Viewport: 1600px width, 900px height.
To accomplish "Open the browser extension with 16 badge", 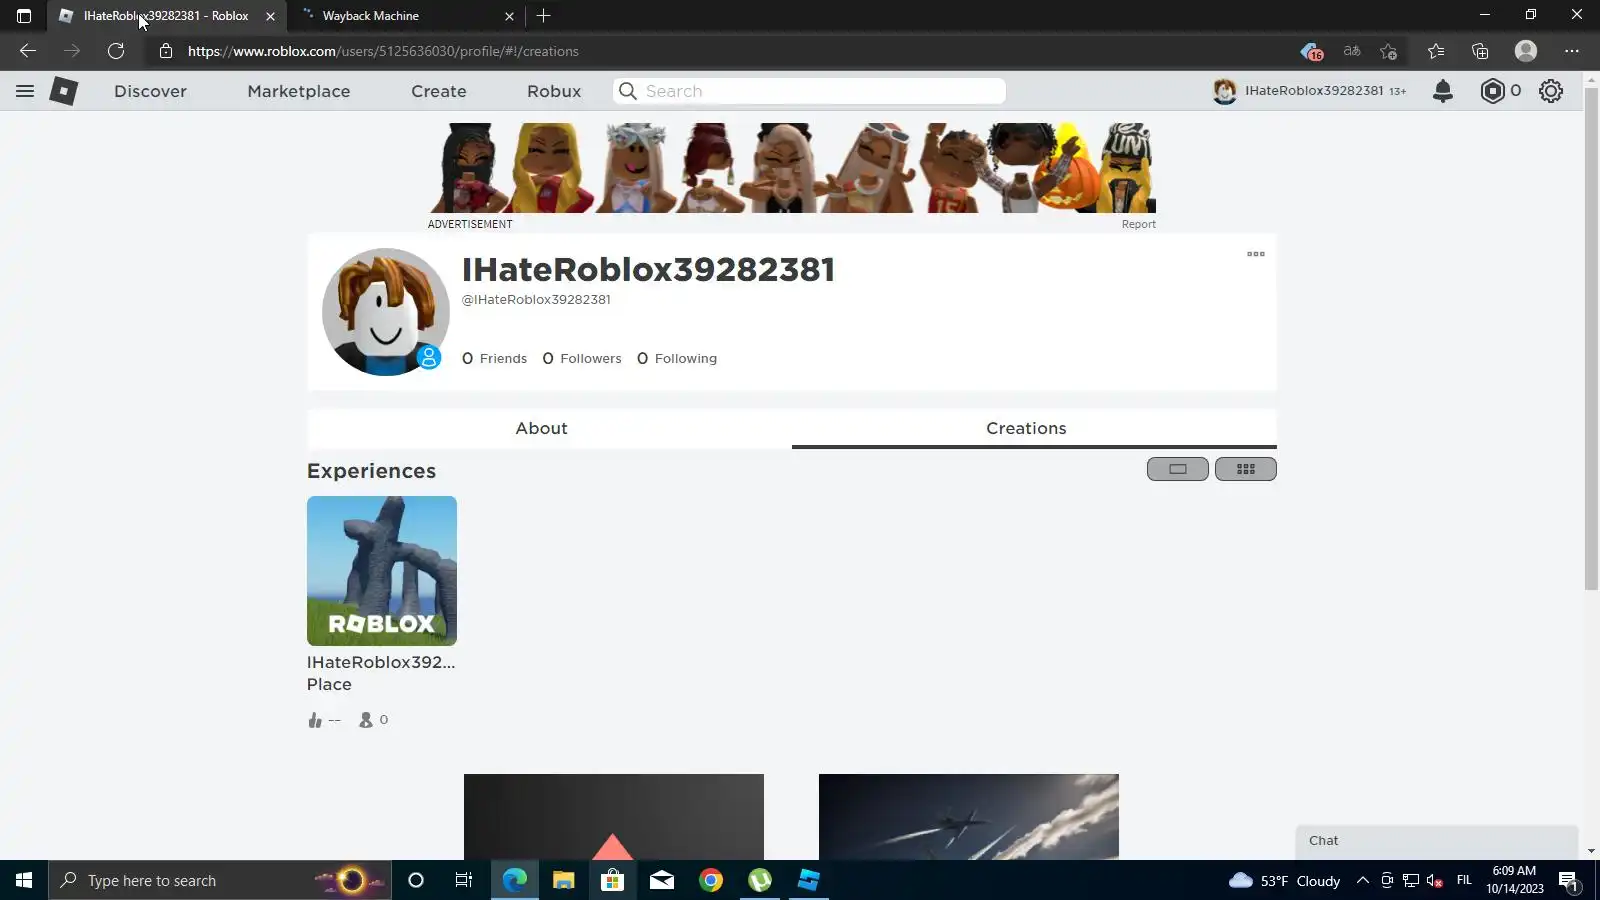I will (x=1311, y=51).
